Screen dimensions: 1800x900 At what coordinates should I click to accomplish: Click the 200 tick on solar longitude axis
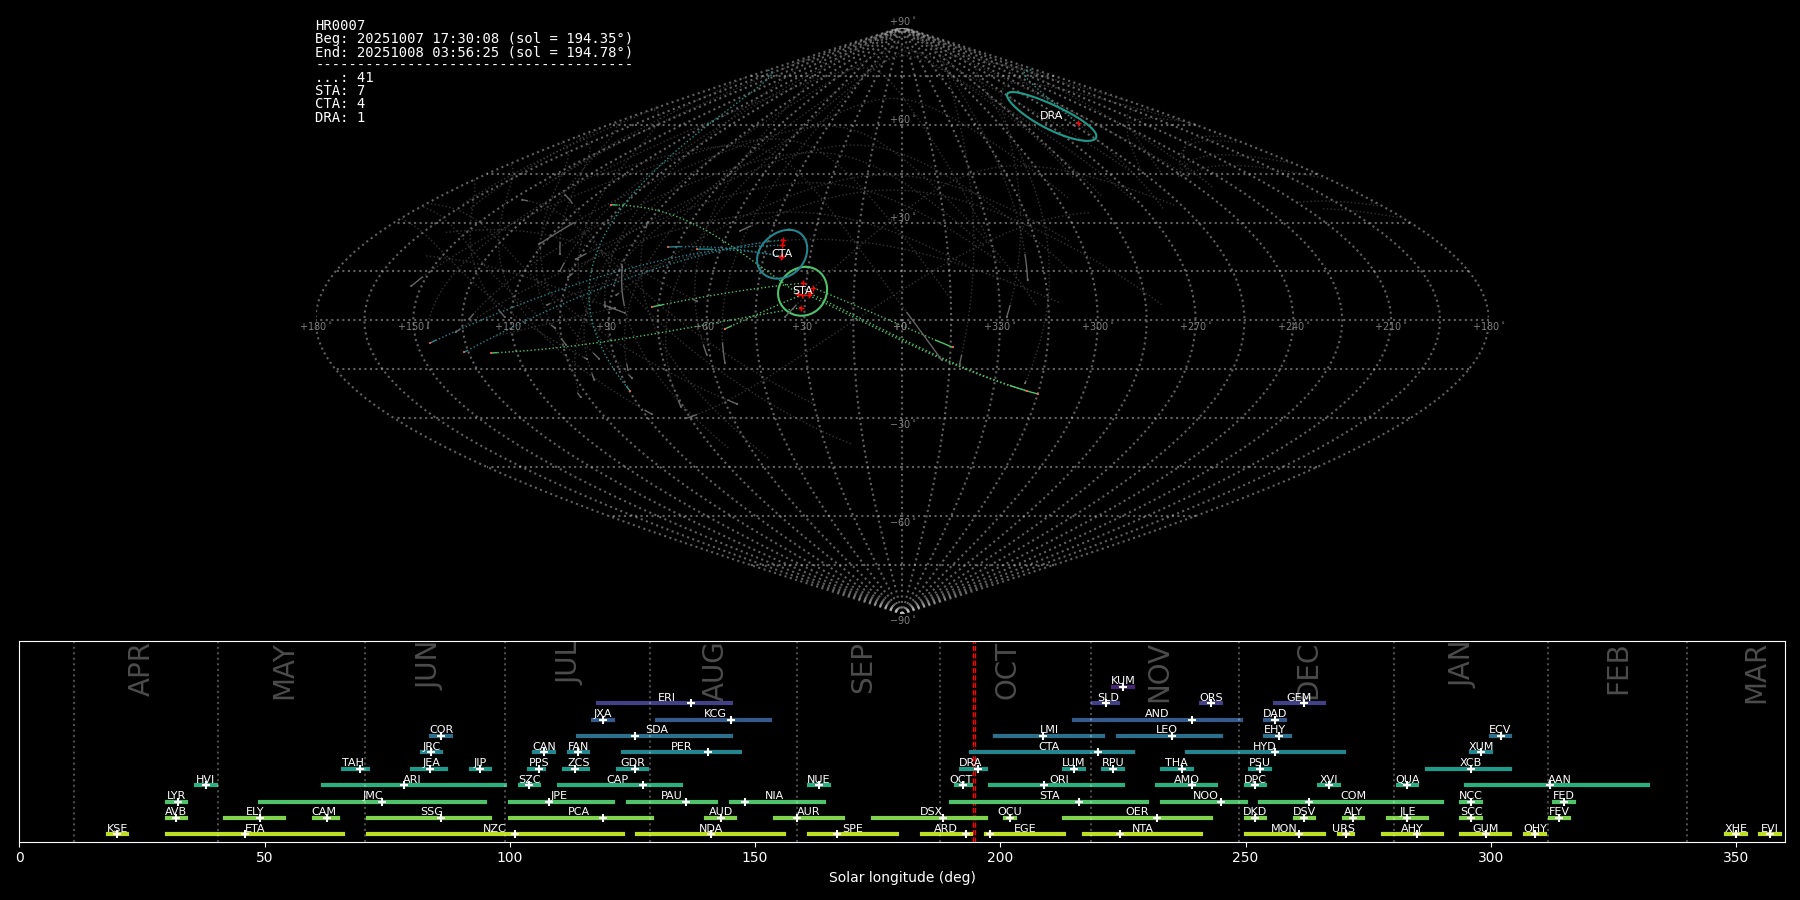[999, 858]
